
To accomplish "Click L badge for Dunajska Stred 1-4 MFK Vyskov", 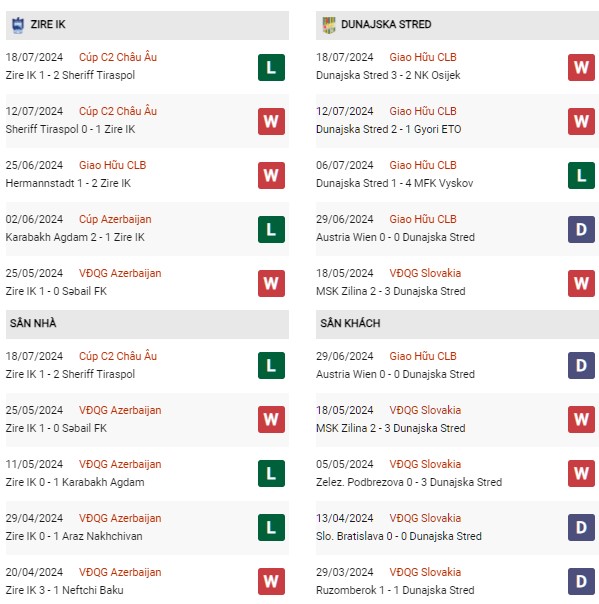I will pyautogui.click(x=581, y=175).
